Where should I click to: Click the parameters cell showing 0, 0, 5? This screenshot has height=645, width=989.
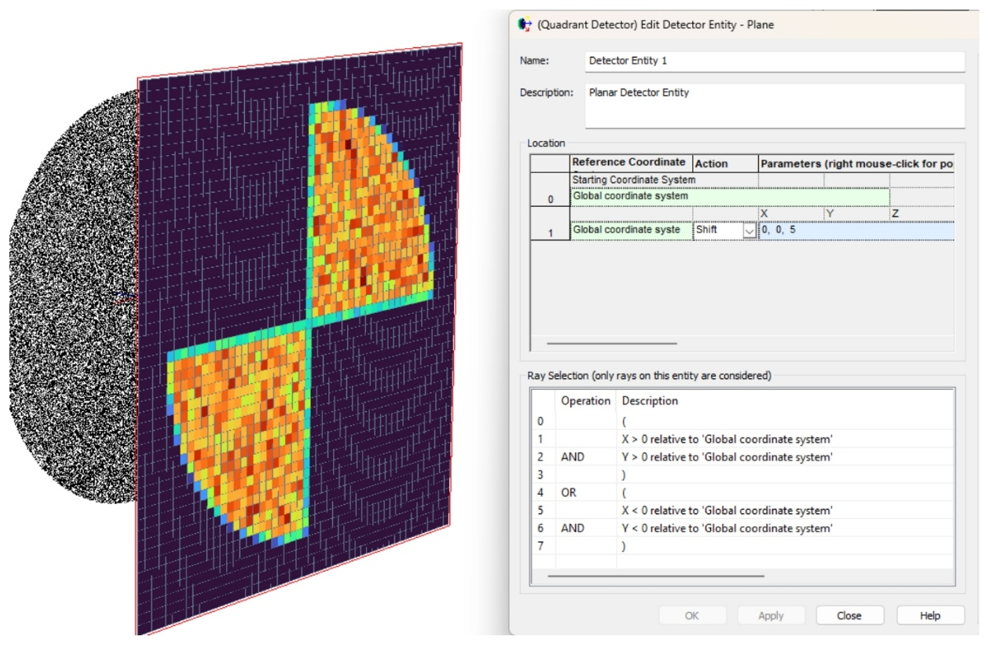click(855, 230)
